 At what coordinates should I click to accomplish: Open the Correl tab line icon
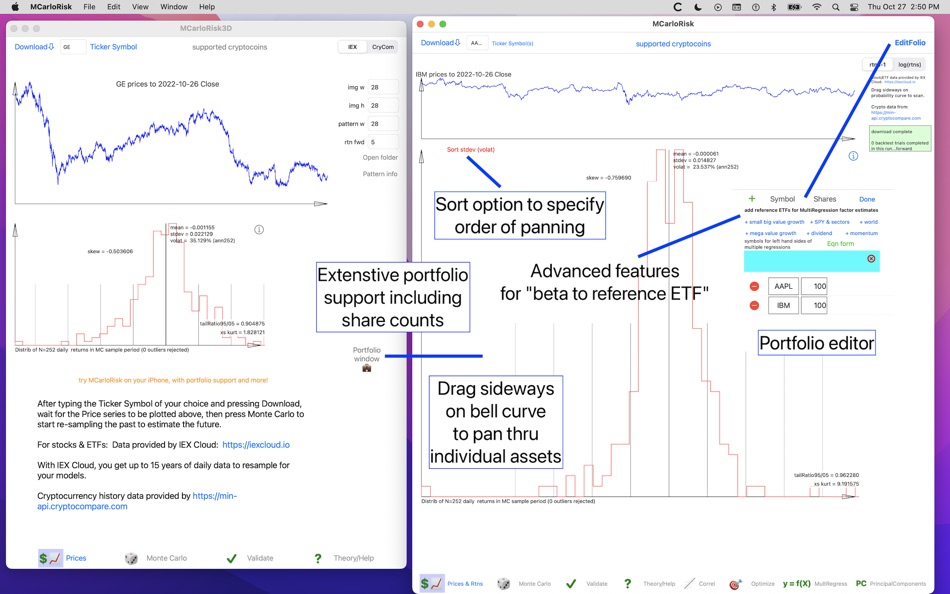pos(689,584)
